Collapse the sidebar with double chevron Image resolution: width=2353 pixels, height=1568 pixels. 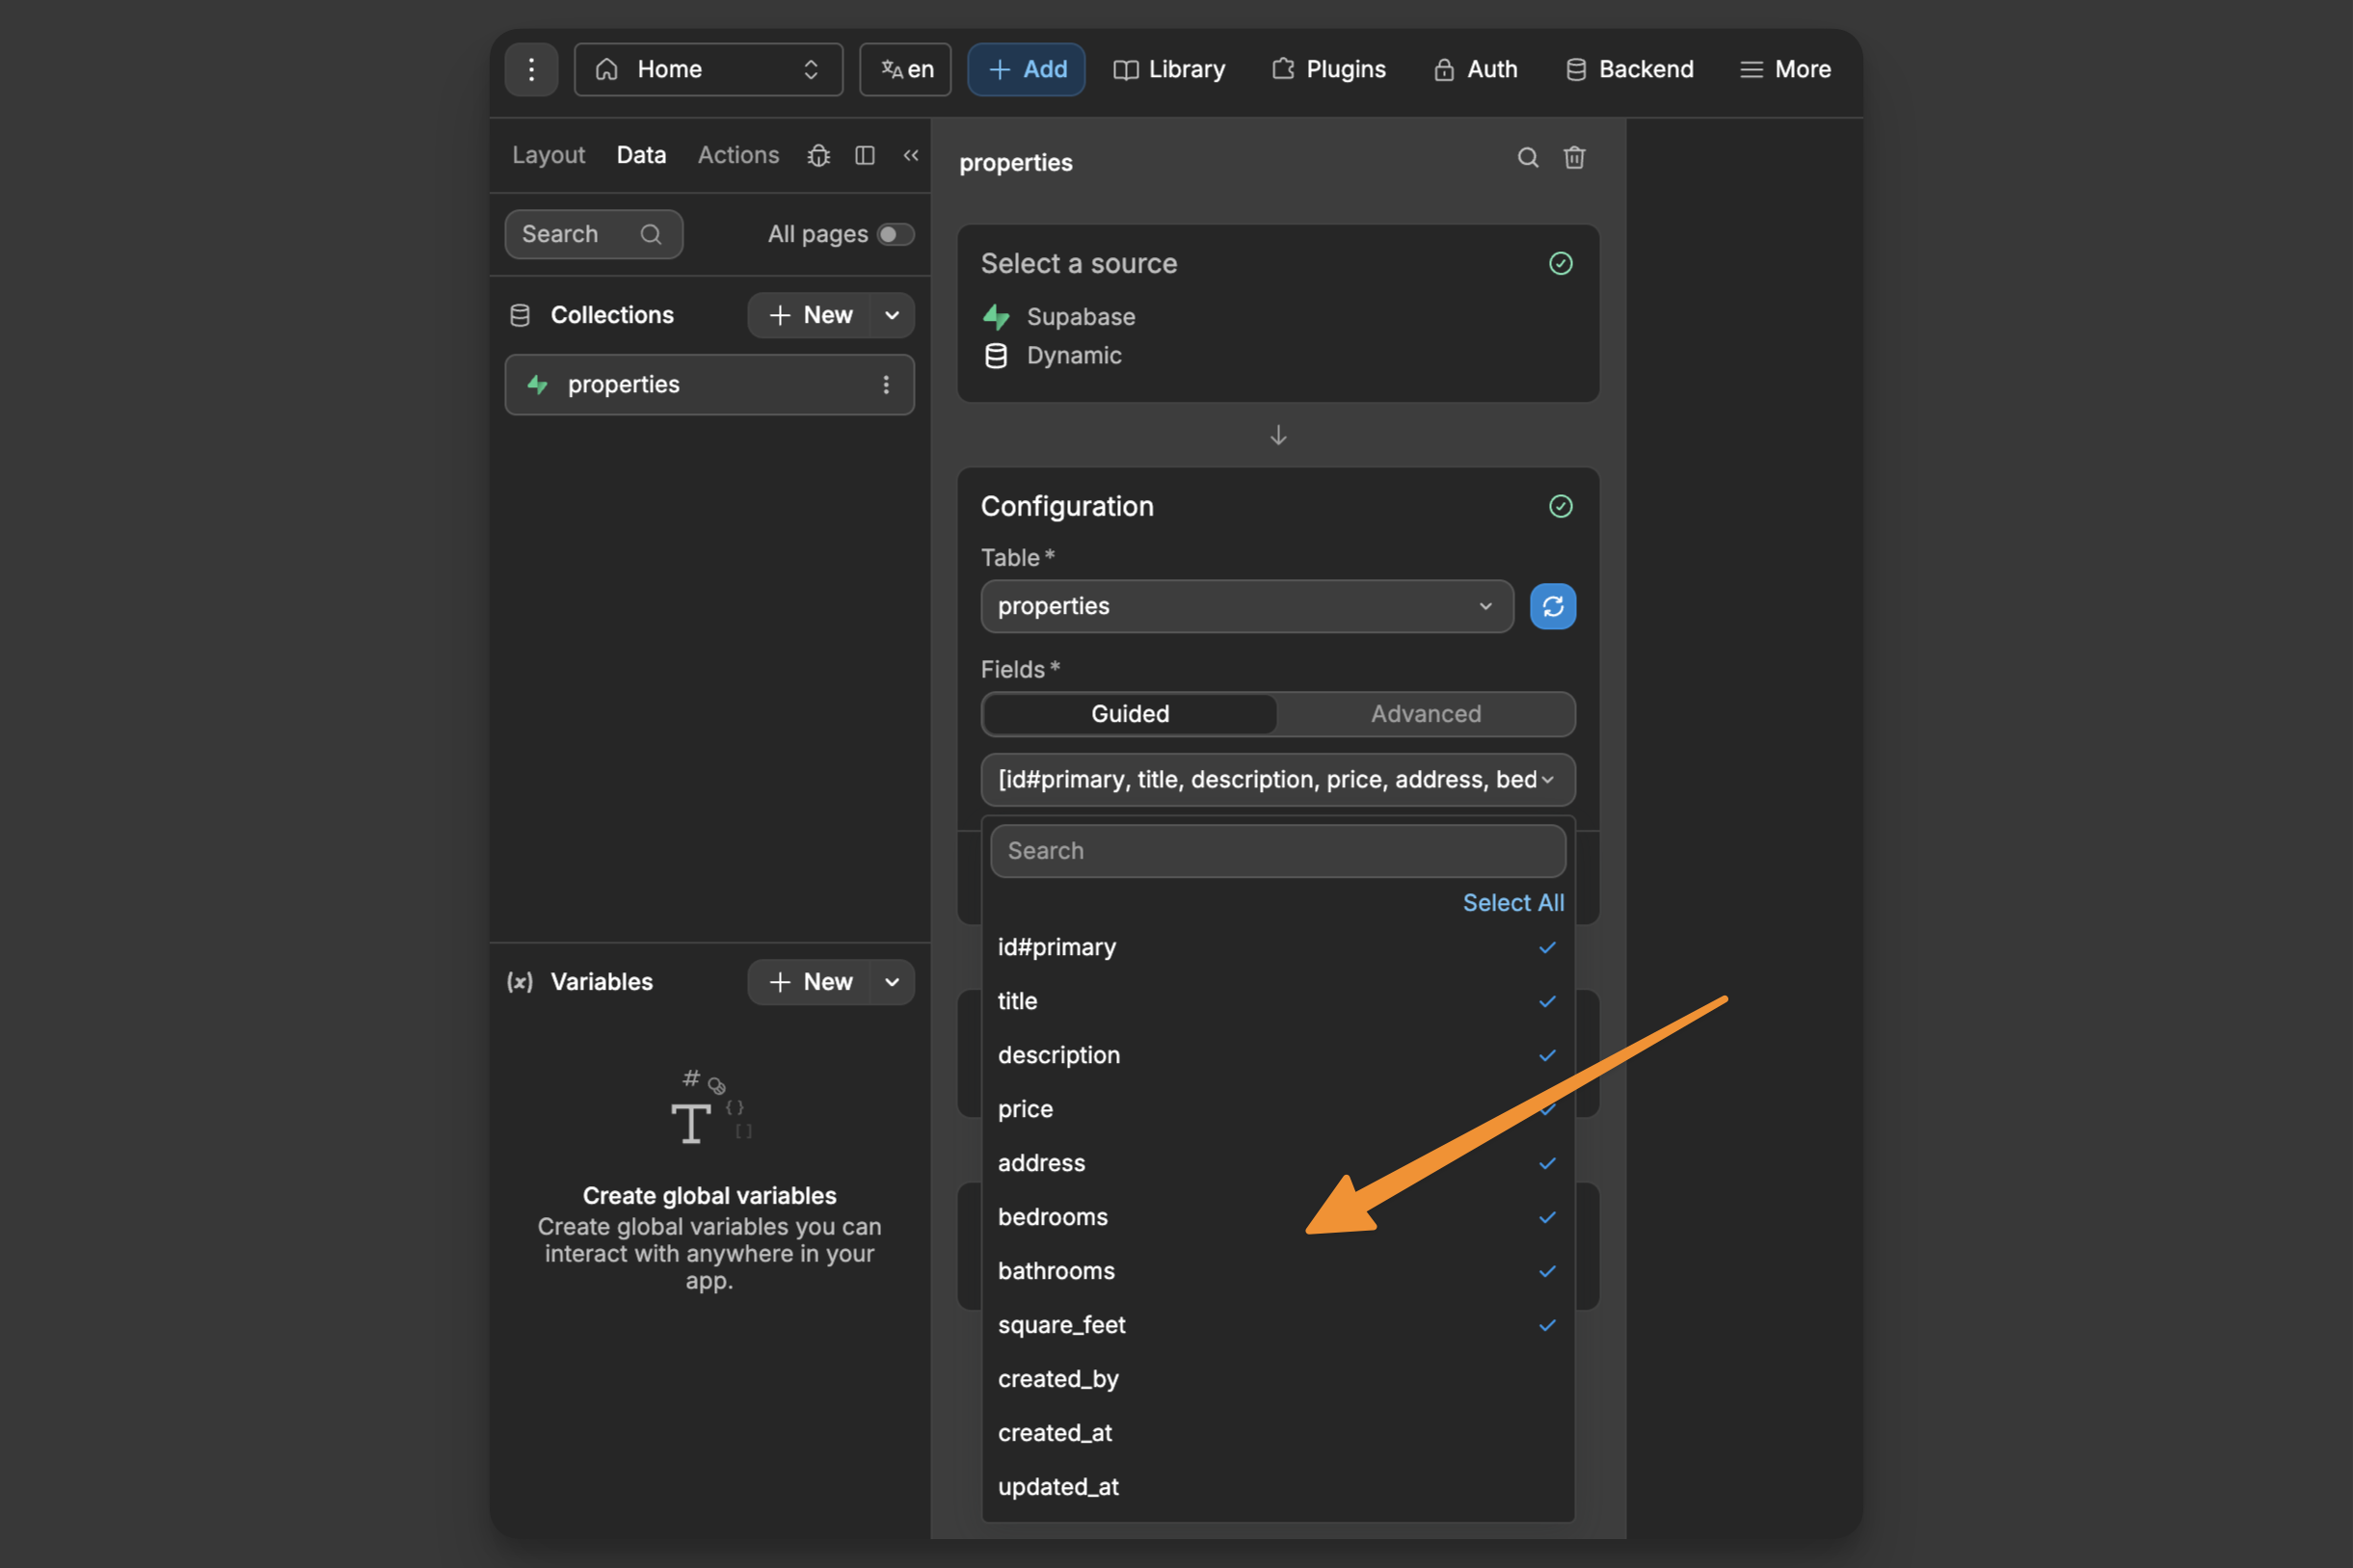click(910, 155)
